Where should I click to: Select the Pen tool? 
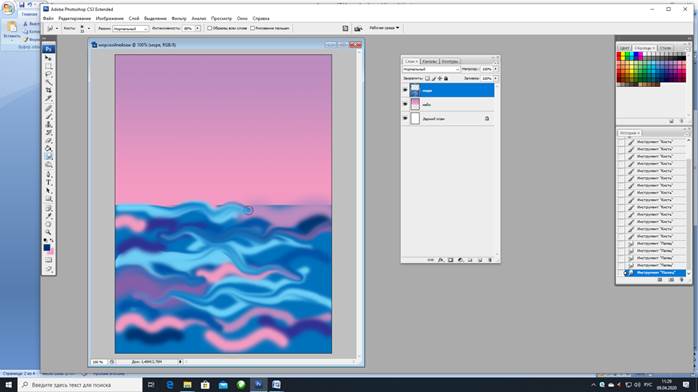[49, 174]
